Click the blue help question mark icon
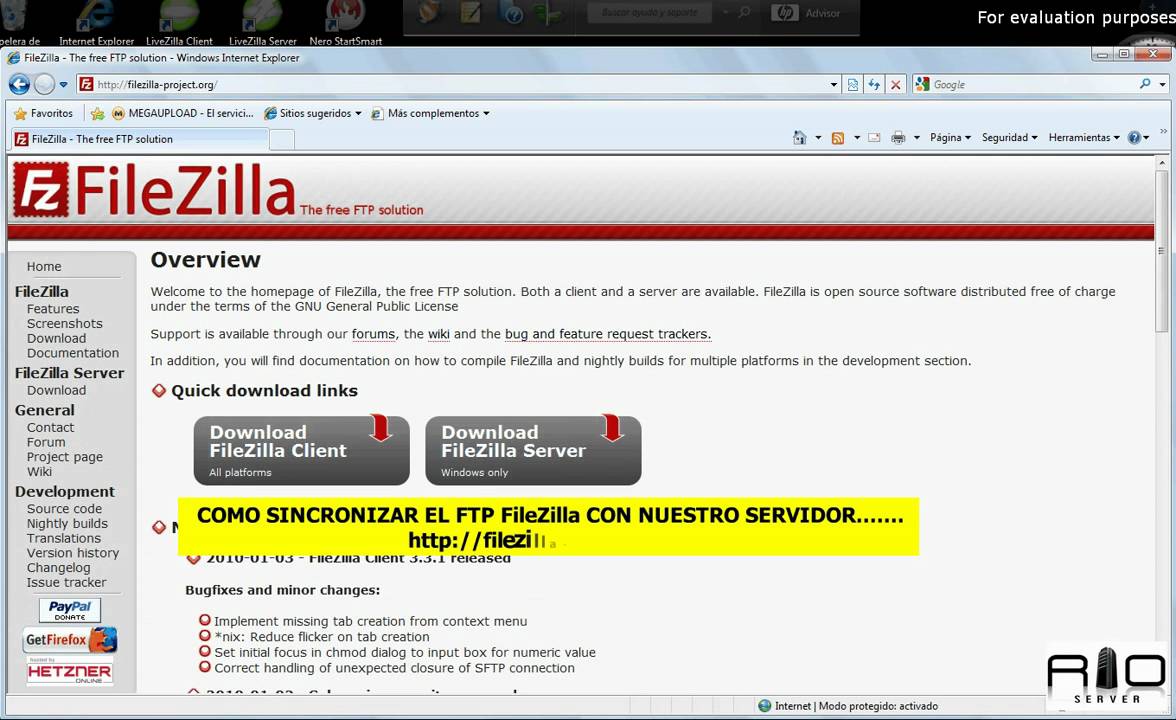Screen dimensions: 1176x720 1134,137
